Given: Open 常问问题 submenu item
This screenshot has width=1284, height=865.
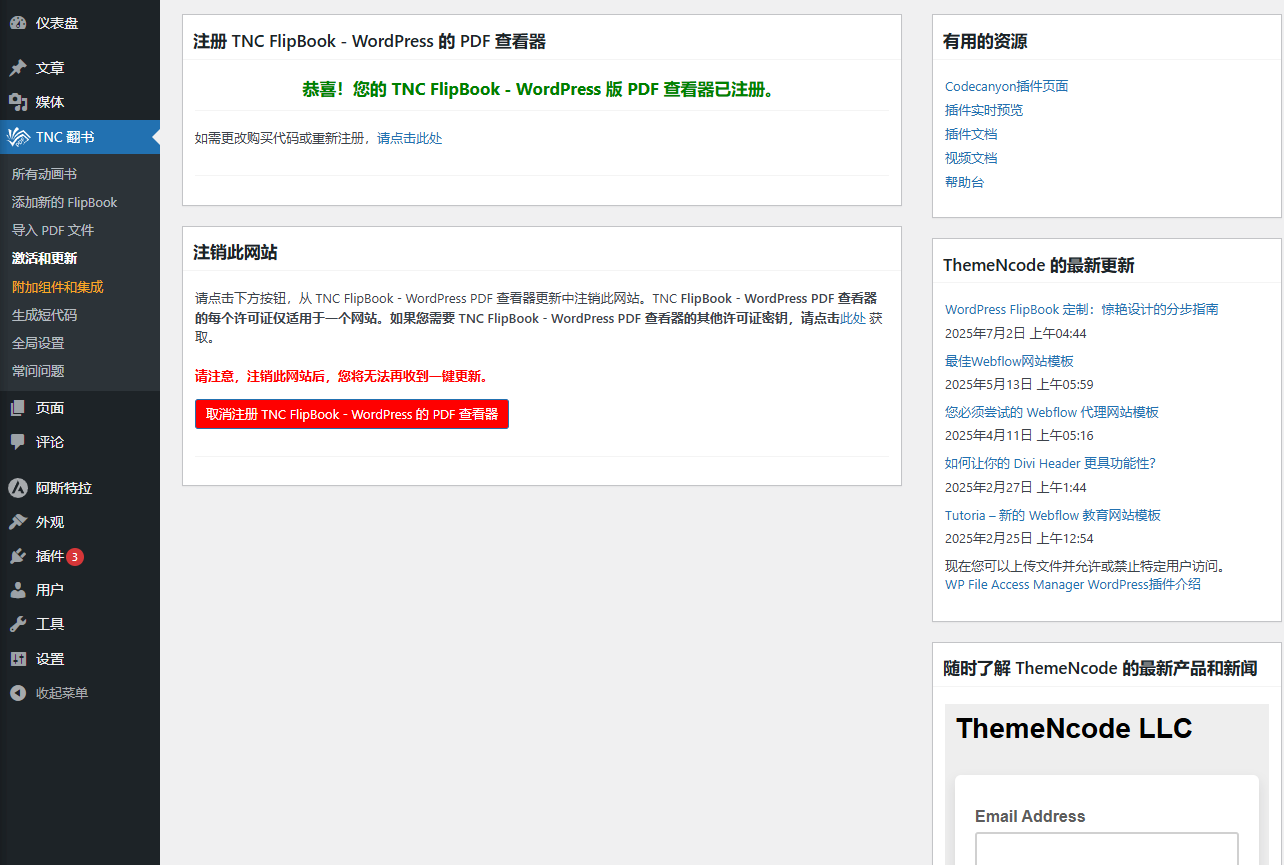Looking at the screenshot, I should tap(38, 371).
